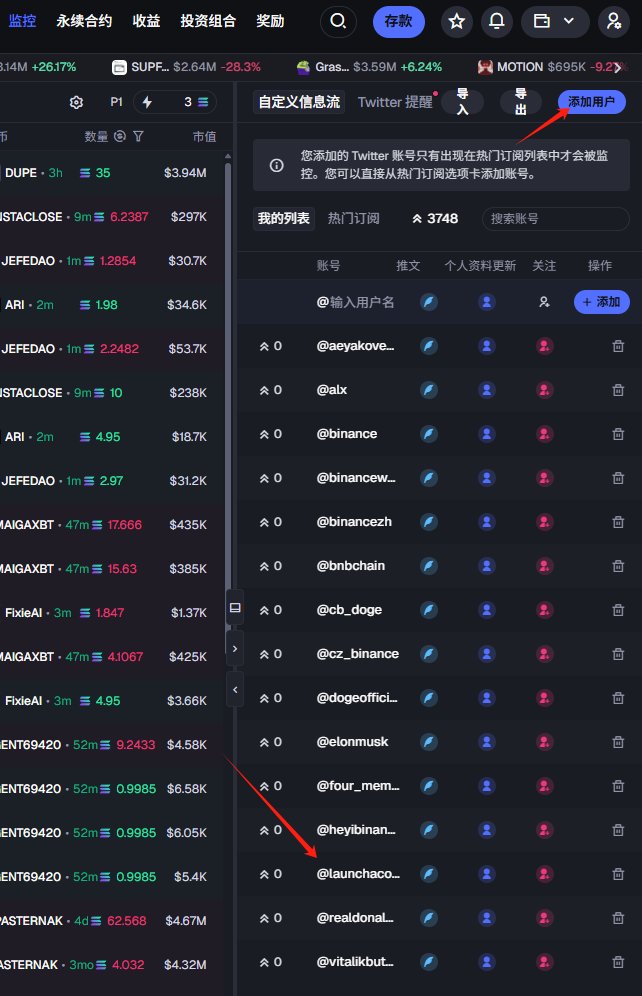This screenshot has width=642, height=996.
Task: Click the + 添加 button
Action: click(x=601, y=302)
